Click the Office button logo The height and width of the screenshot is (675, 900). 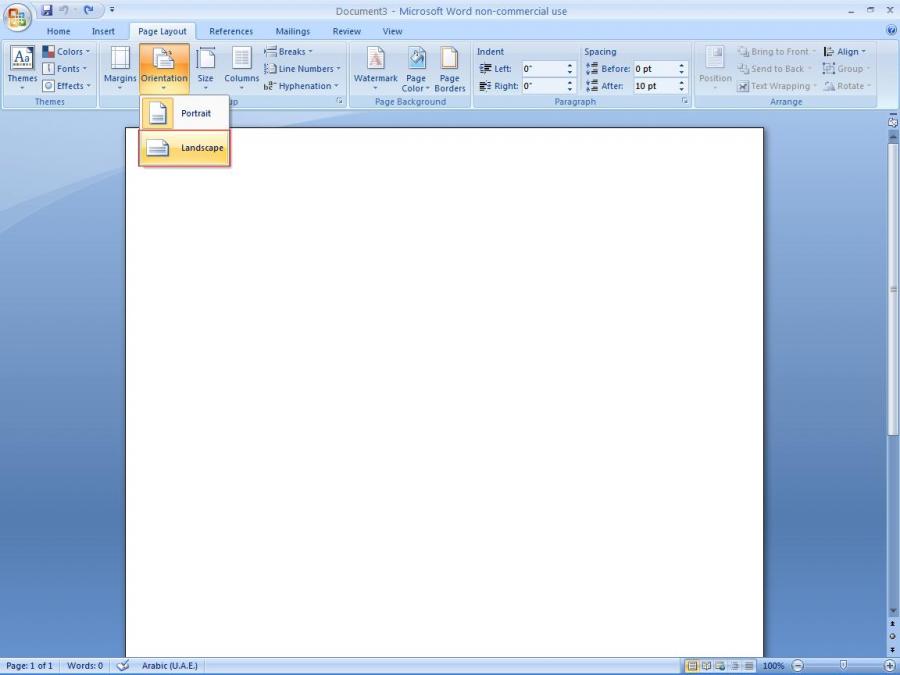18,19
